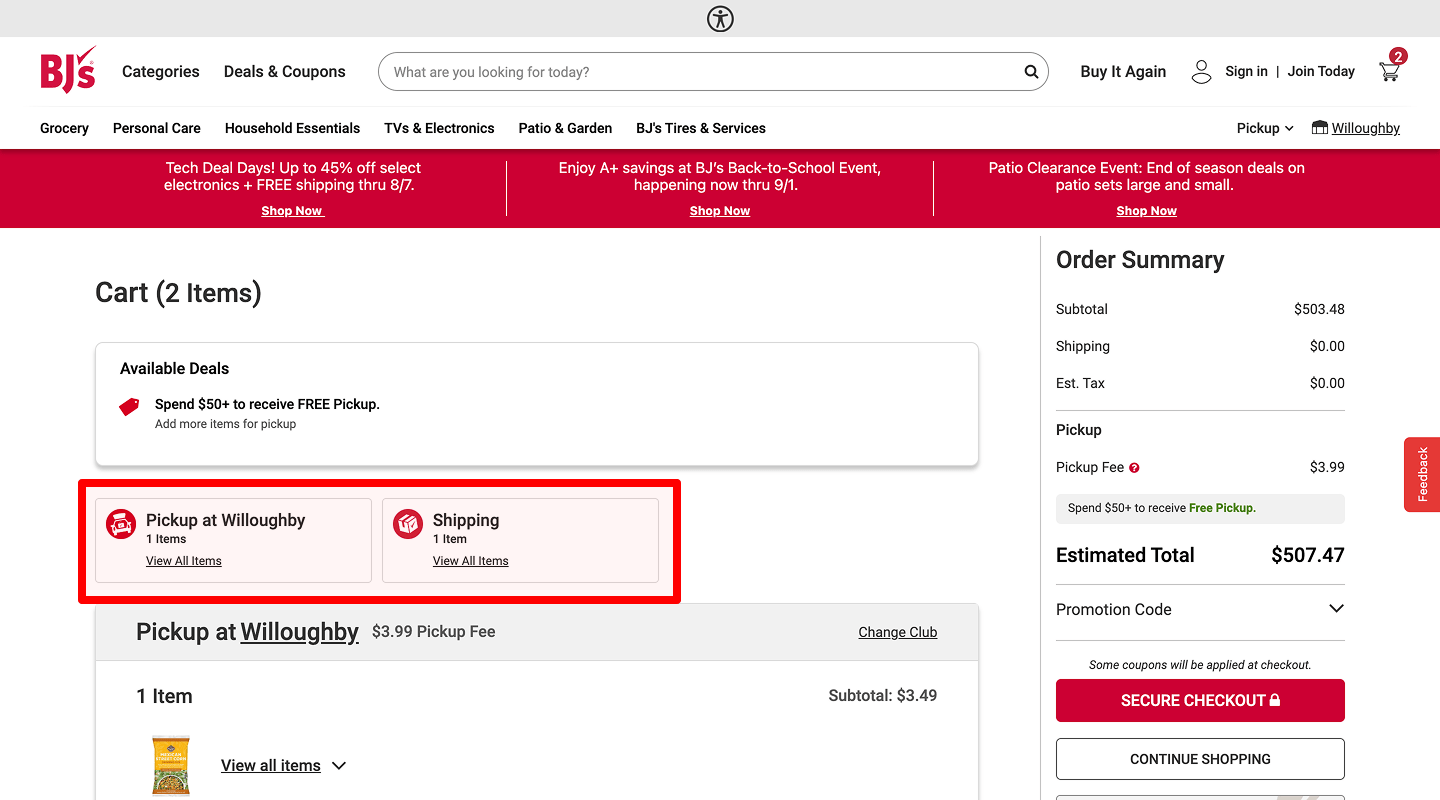This screenshot has width=1440, height=800.
Task: Click the Secure Checkout button
Action: [x=1199, y=700]
